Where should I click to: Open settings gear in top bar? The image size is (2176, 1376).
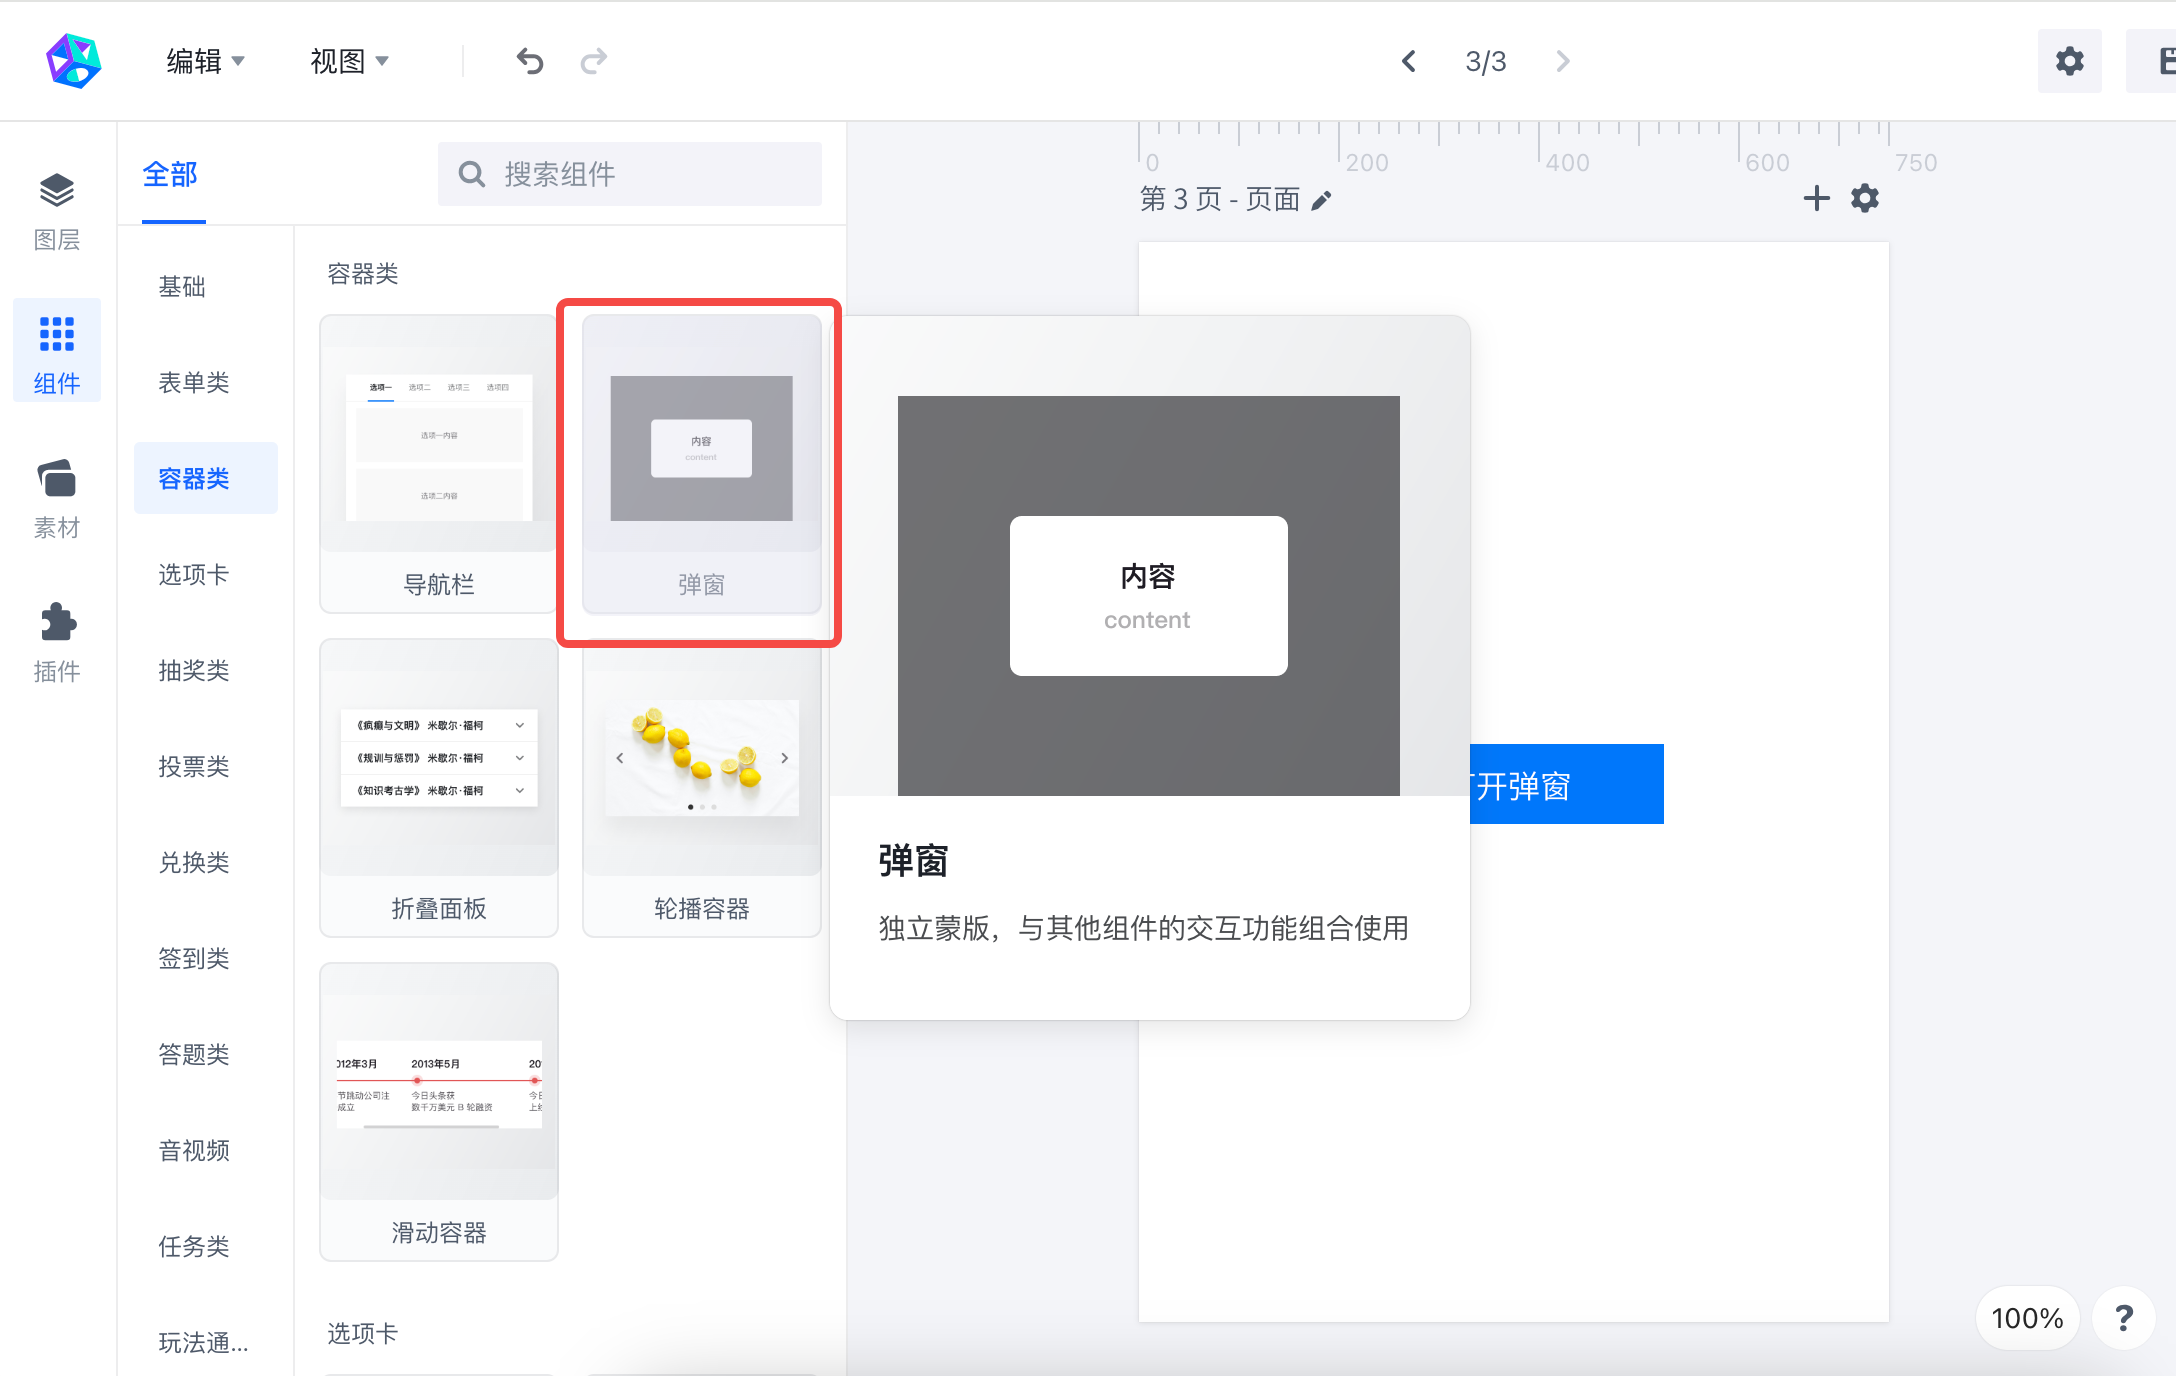pyautogui.click(x=2069, y=61)
